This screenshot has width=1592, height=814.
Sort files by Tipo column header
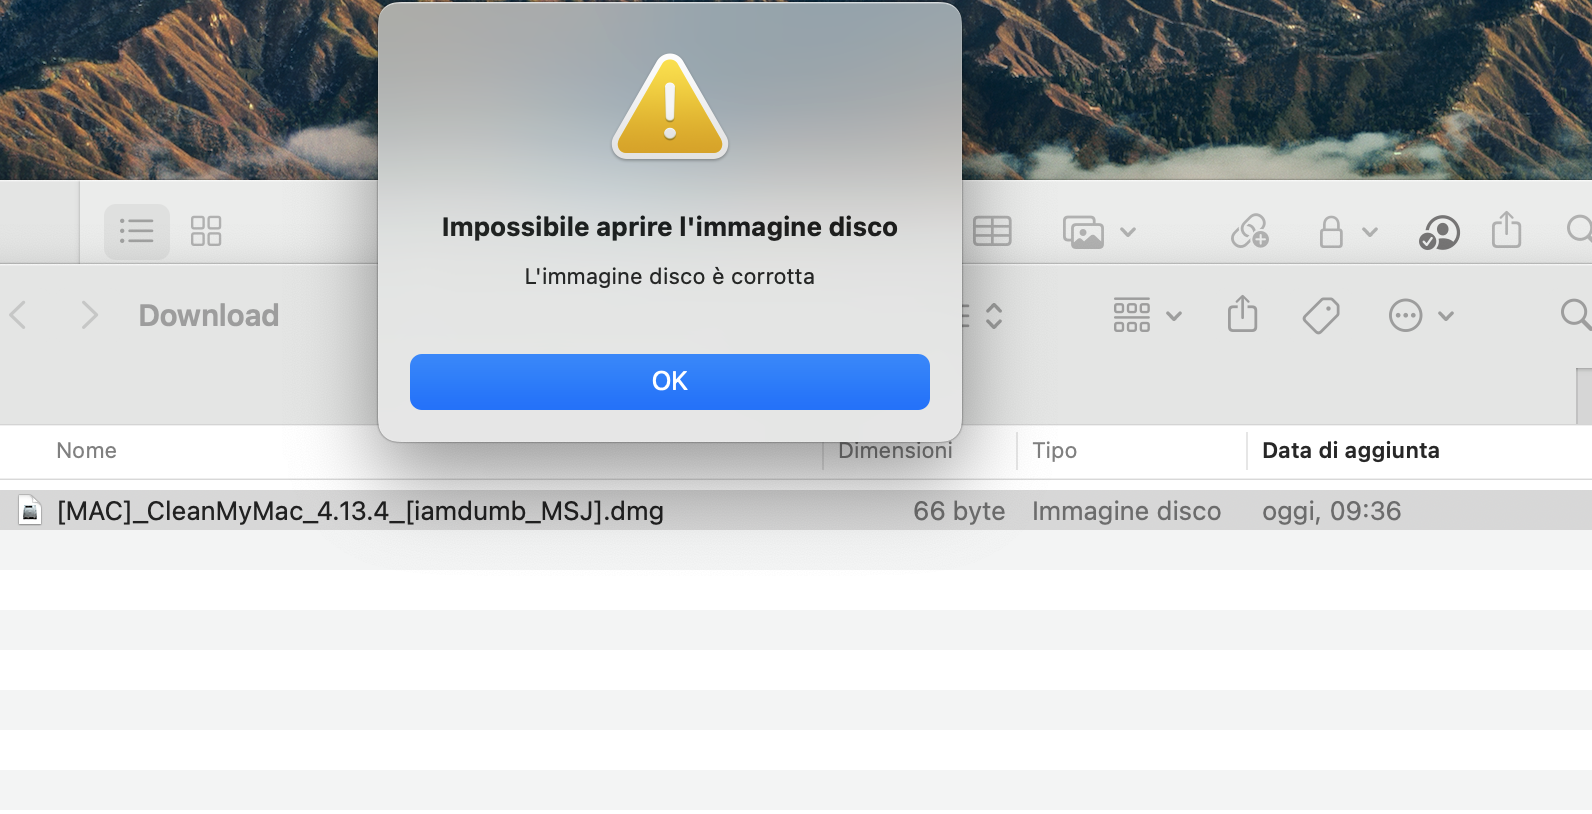coord(1054,451)
